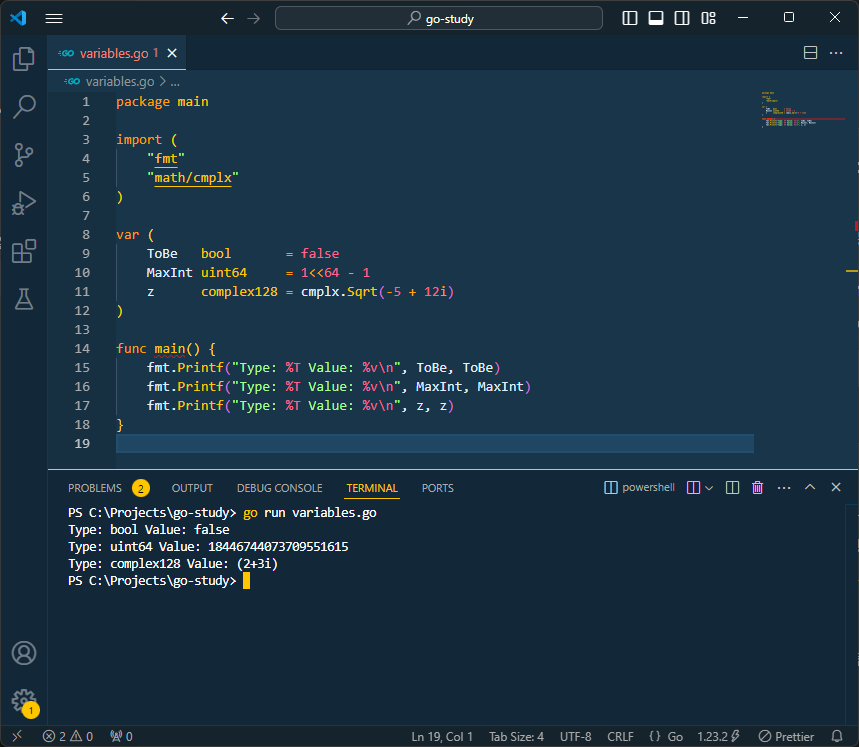The image size is (859, 747).
Task: Open the Testing flask icon view
Action: pos(23,298)
